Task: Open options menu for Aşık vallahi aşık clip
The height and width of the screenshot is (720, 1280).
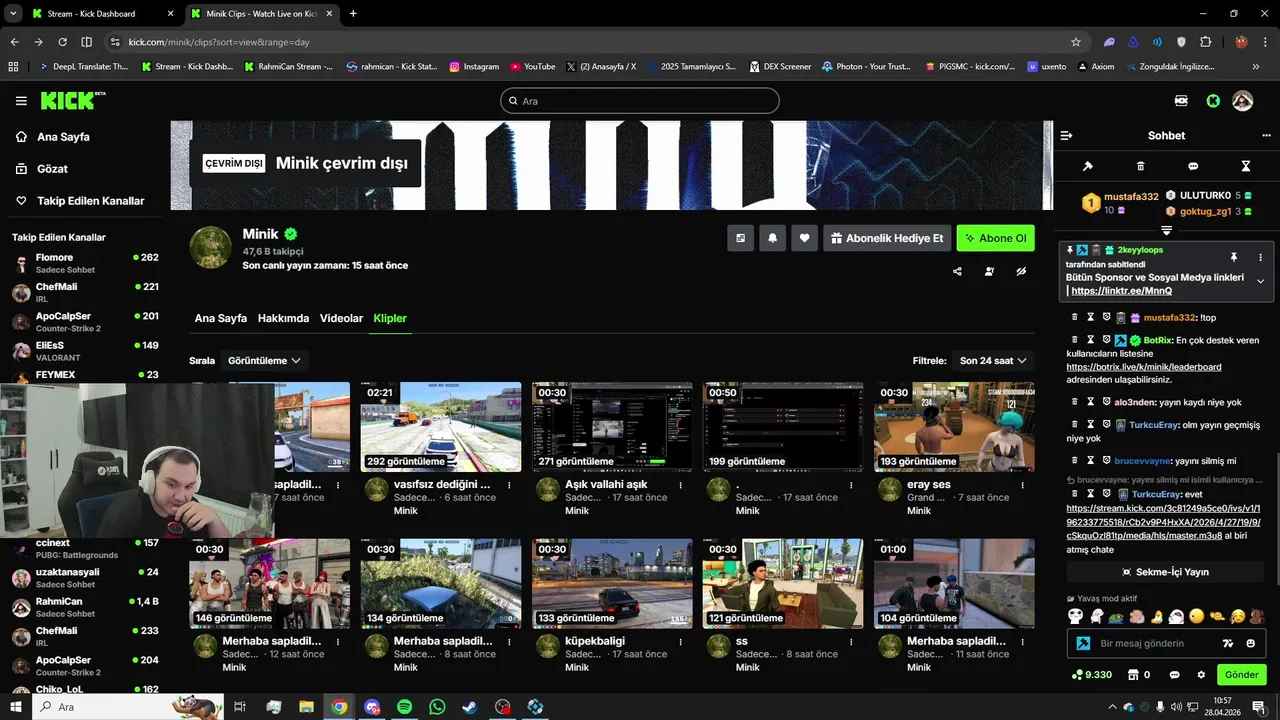Action: pos(680,485)
